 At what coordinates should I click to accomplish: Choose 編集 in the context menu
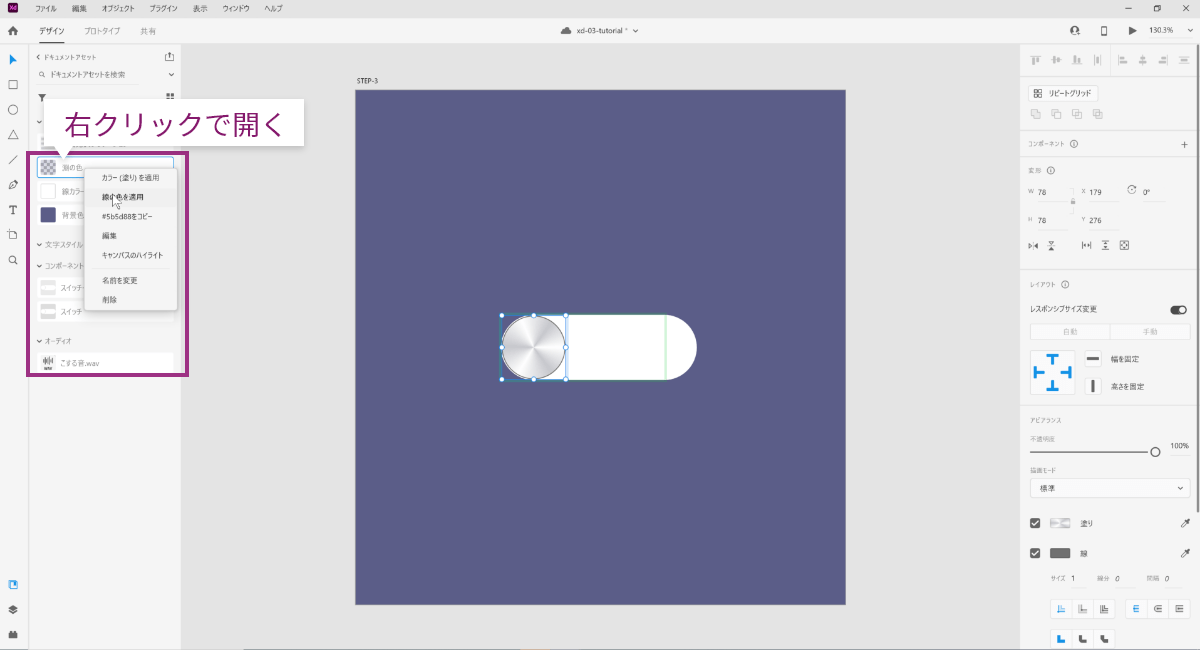(x=131, y=236)
